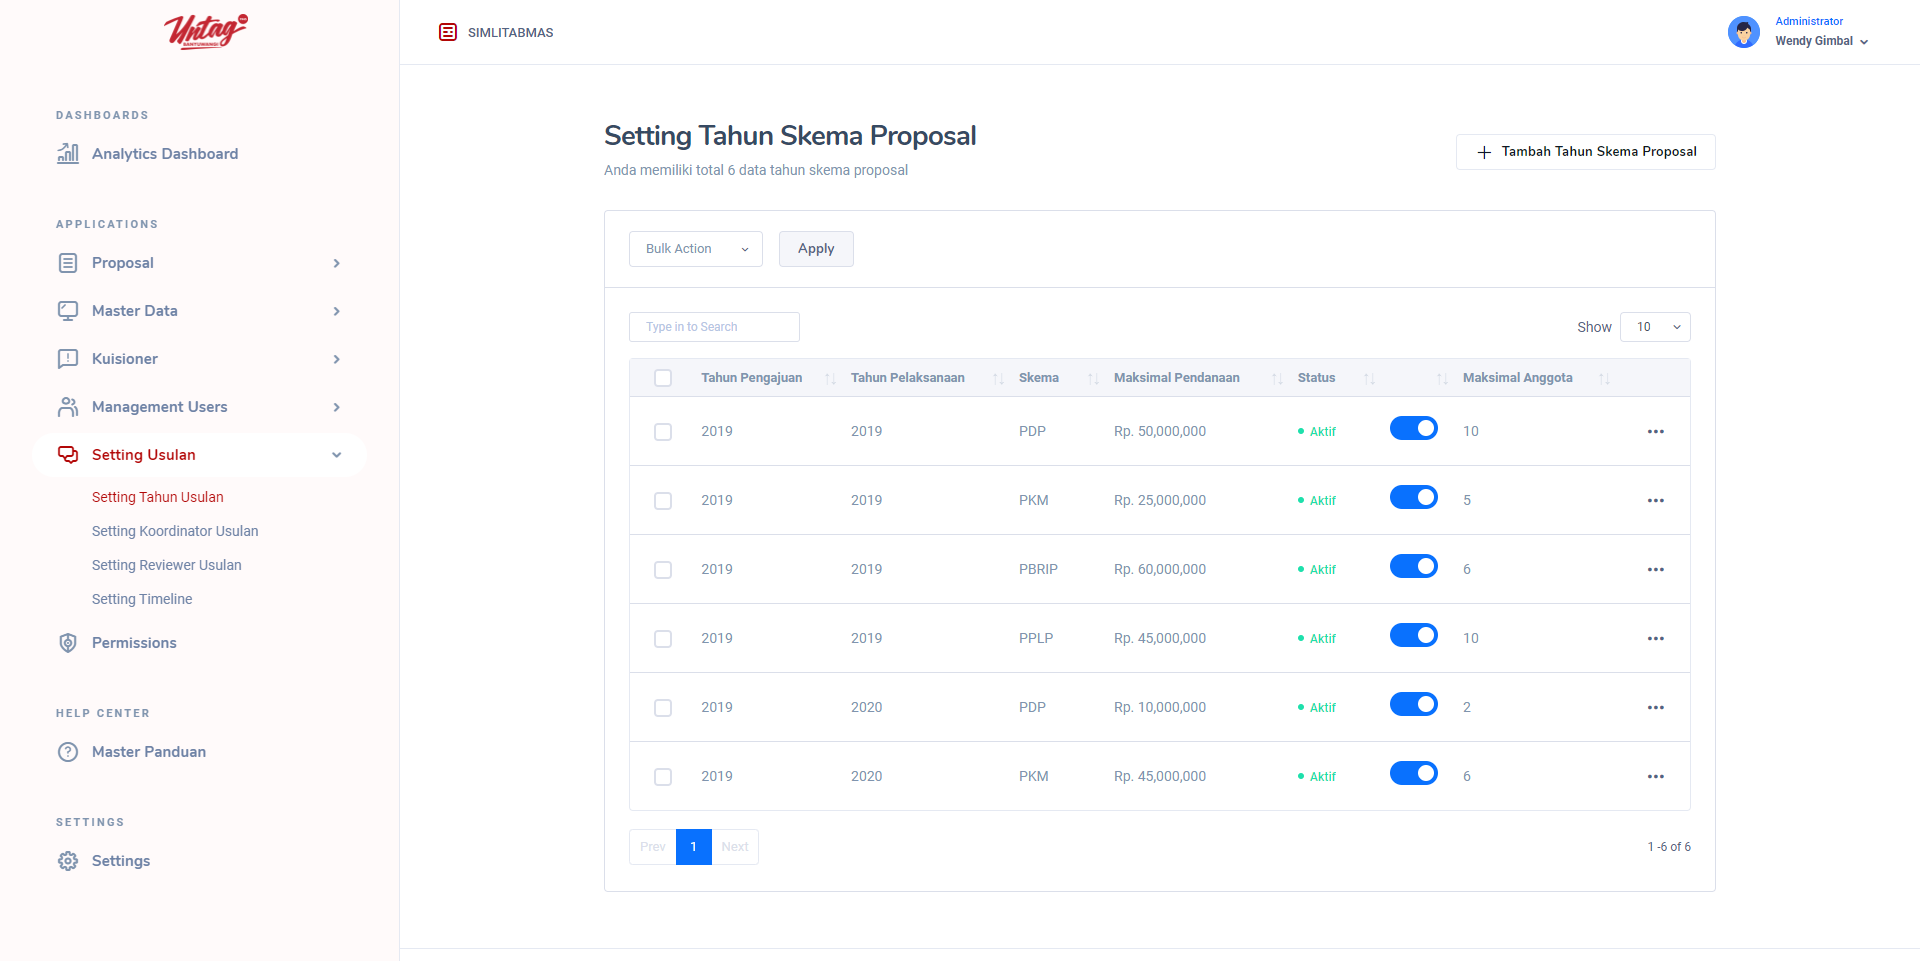Click the Settings gear icon in sidebar

click(68, 861)
